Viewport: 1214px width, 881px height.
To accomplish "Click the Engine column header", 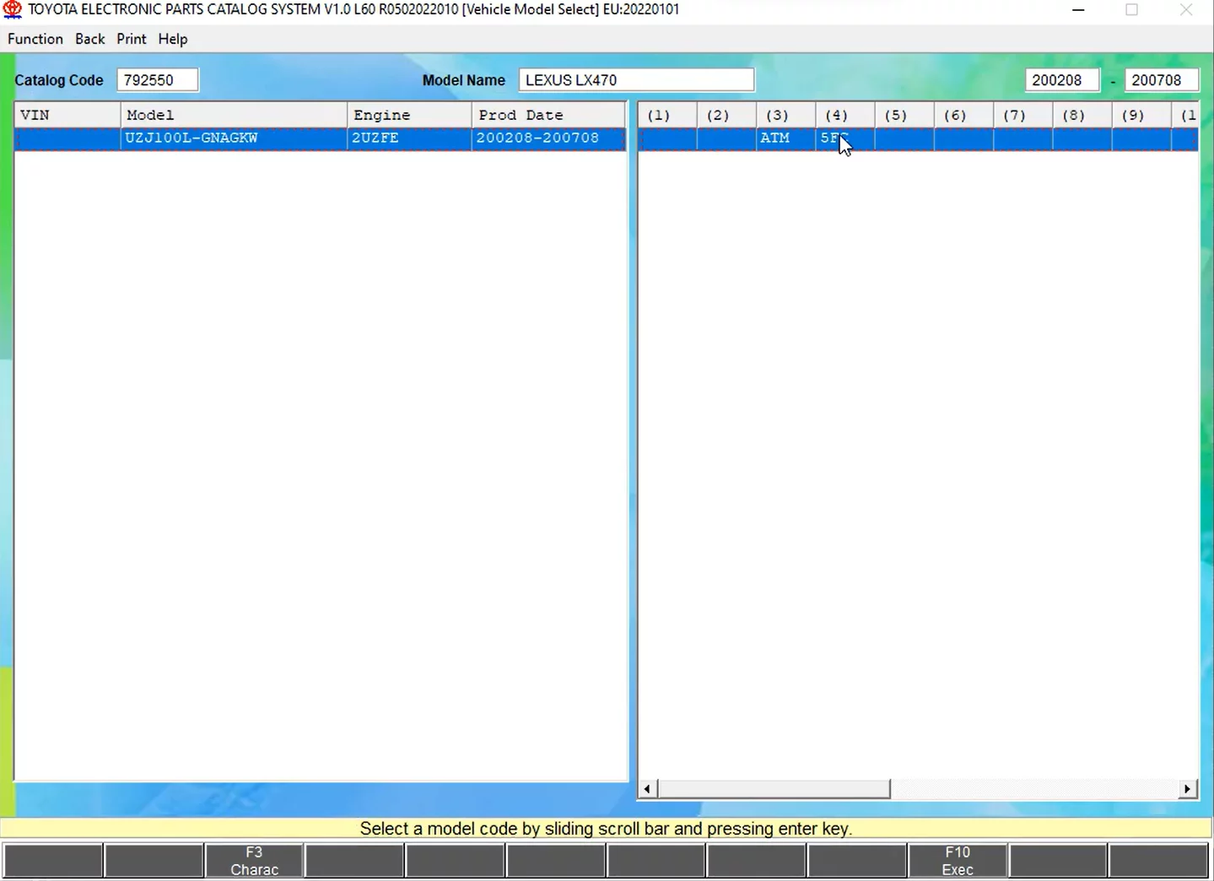I will point(408,115).
